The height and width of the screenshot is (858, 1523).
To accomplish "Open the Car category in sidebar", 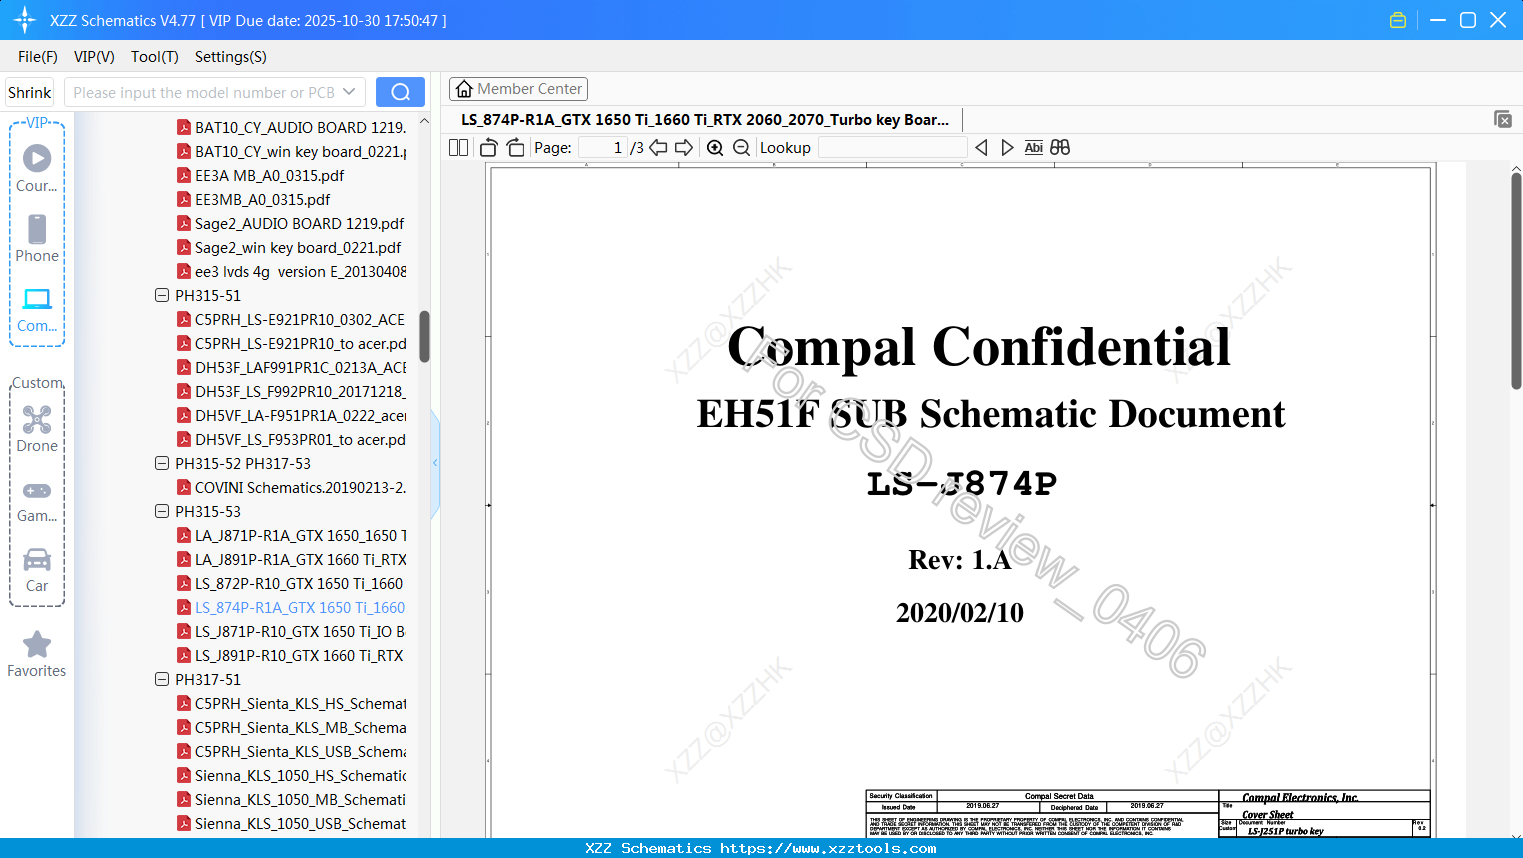I will pos(37,569).
